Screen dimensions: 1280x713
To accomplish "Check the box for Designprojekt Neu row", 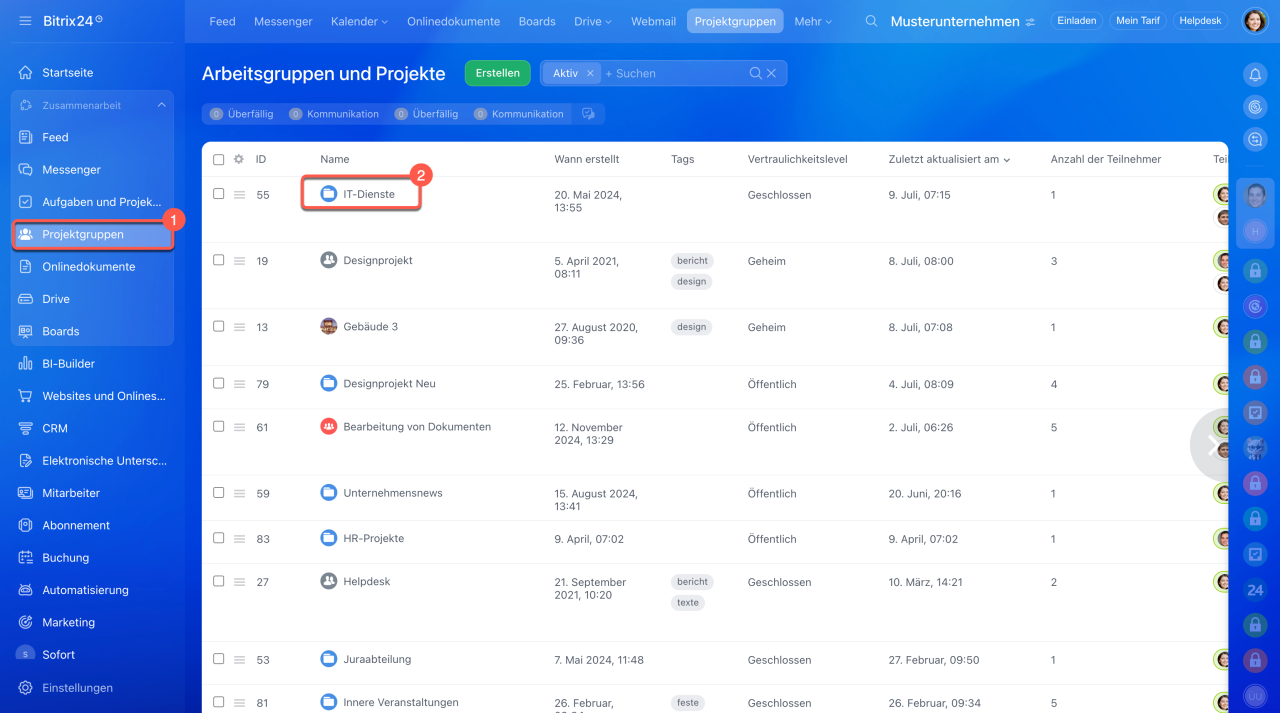I will pos(219,383).
